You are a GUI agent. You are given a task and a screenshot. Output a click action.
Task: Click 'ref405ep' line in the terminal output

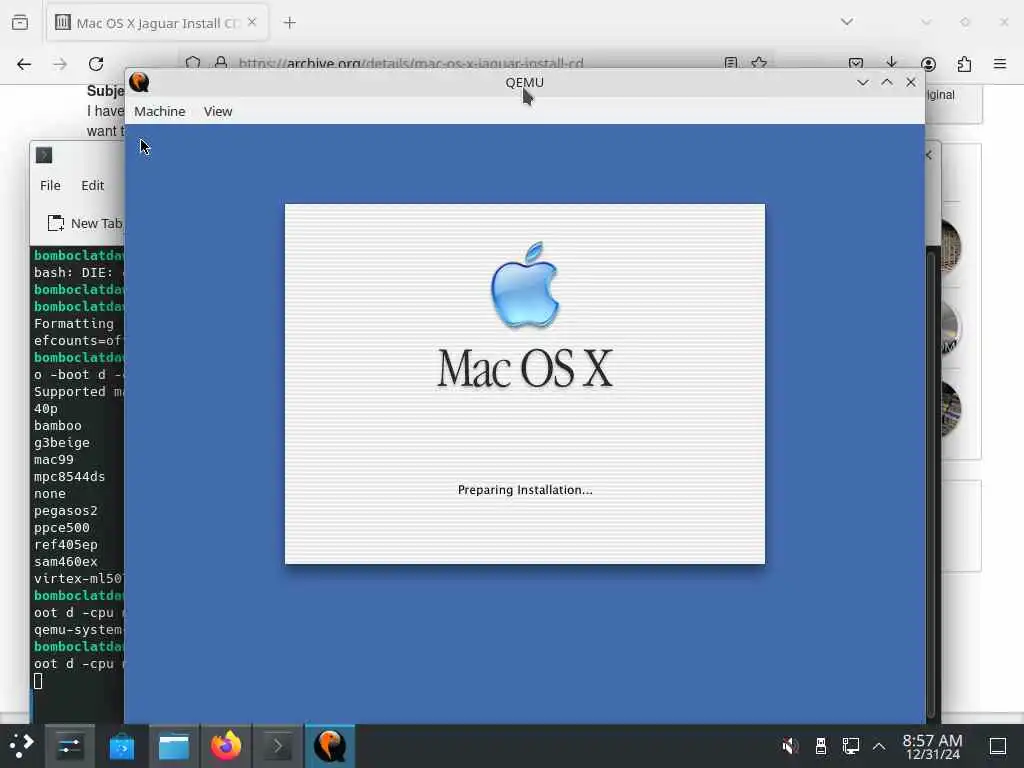click(65, 545)
